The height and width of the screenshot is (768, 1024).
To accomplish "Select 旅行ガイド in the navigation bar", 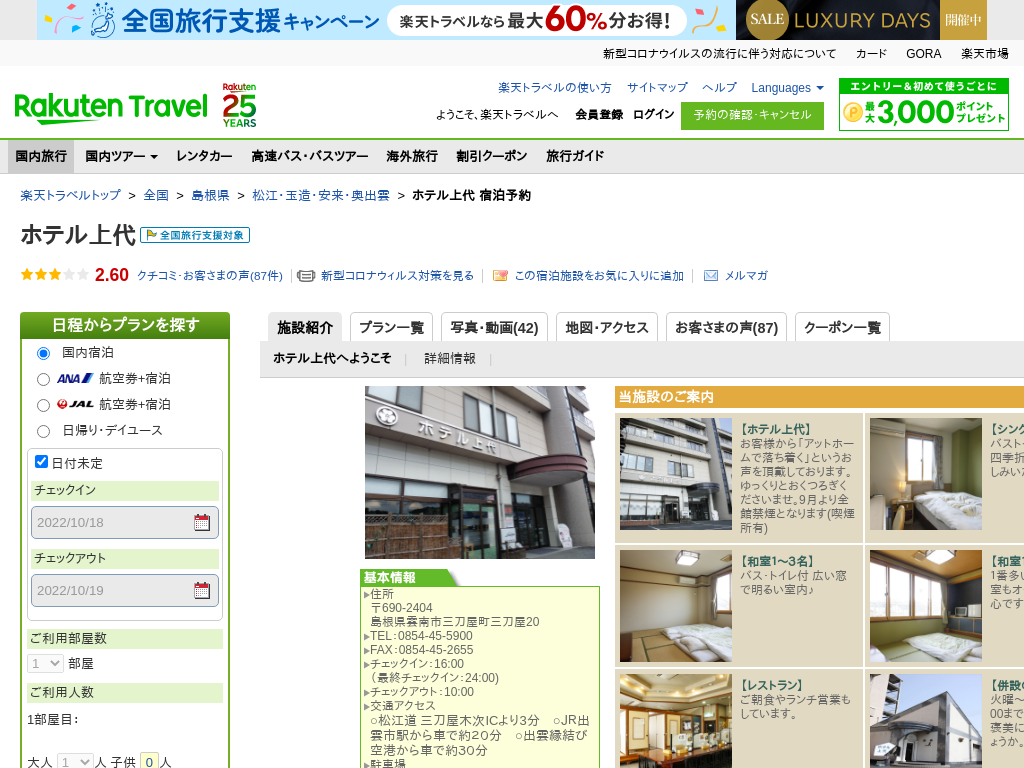I will click(x=575, y=156).
